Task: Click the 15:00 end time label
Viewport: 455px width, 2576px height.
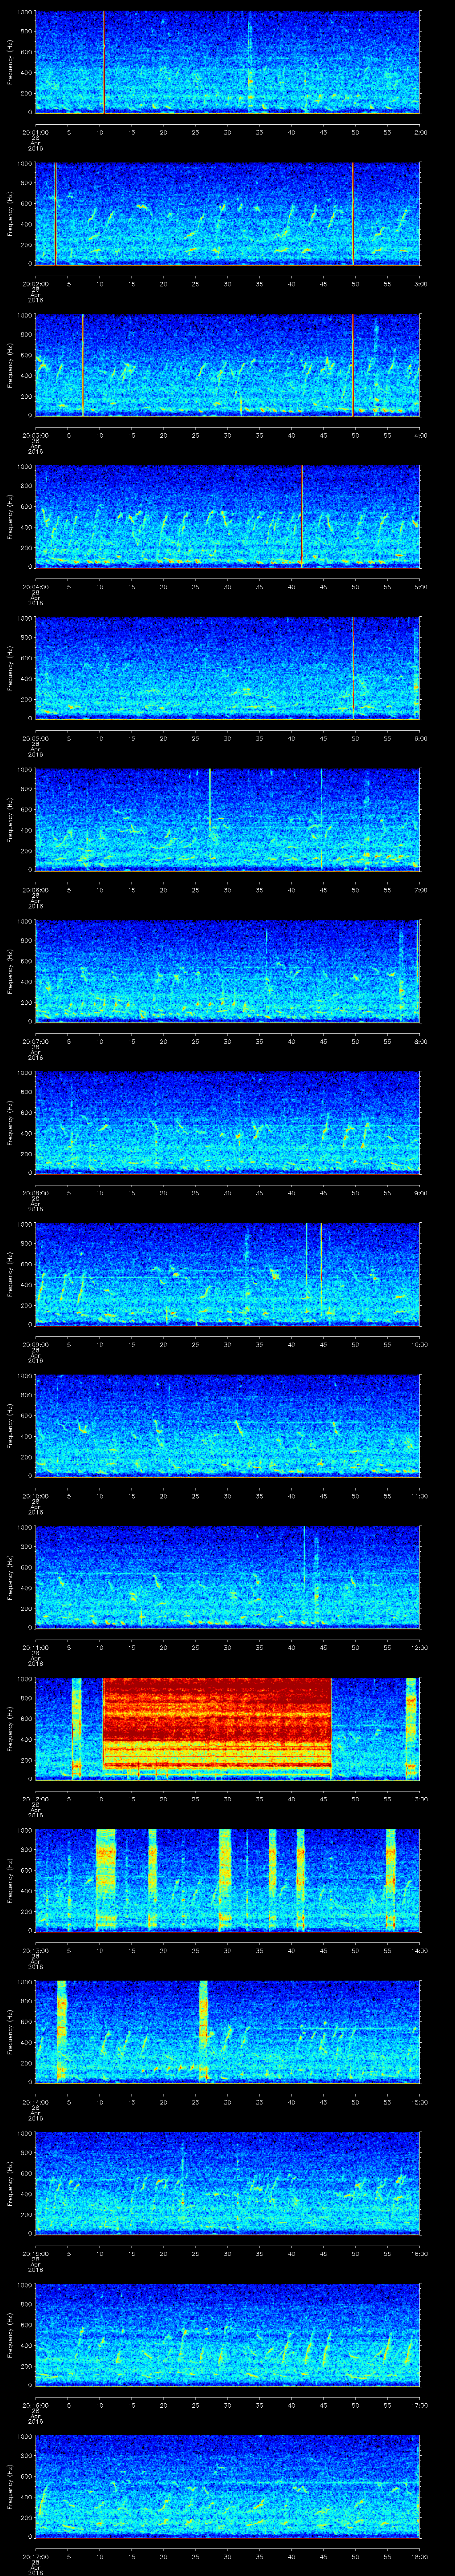Action: tap(420, 2102)
